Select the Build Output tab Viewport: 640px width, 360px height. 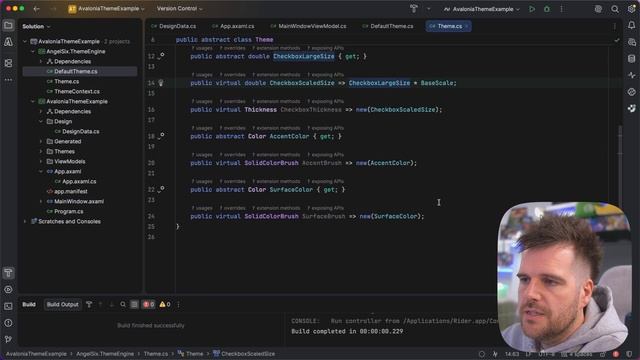point(62,304)
